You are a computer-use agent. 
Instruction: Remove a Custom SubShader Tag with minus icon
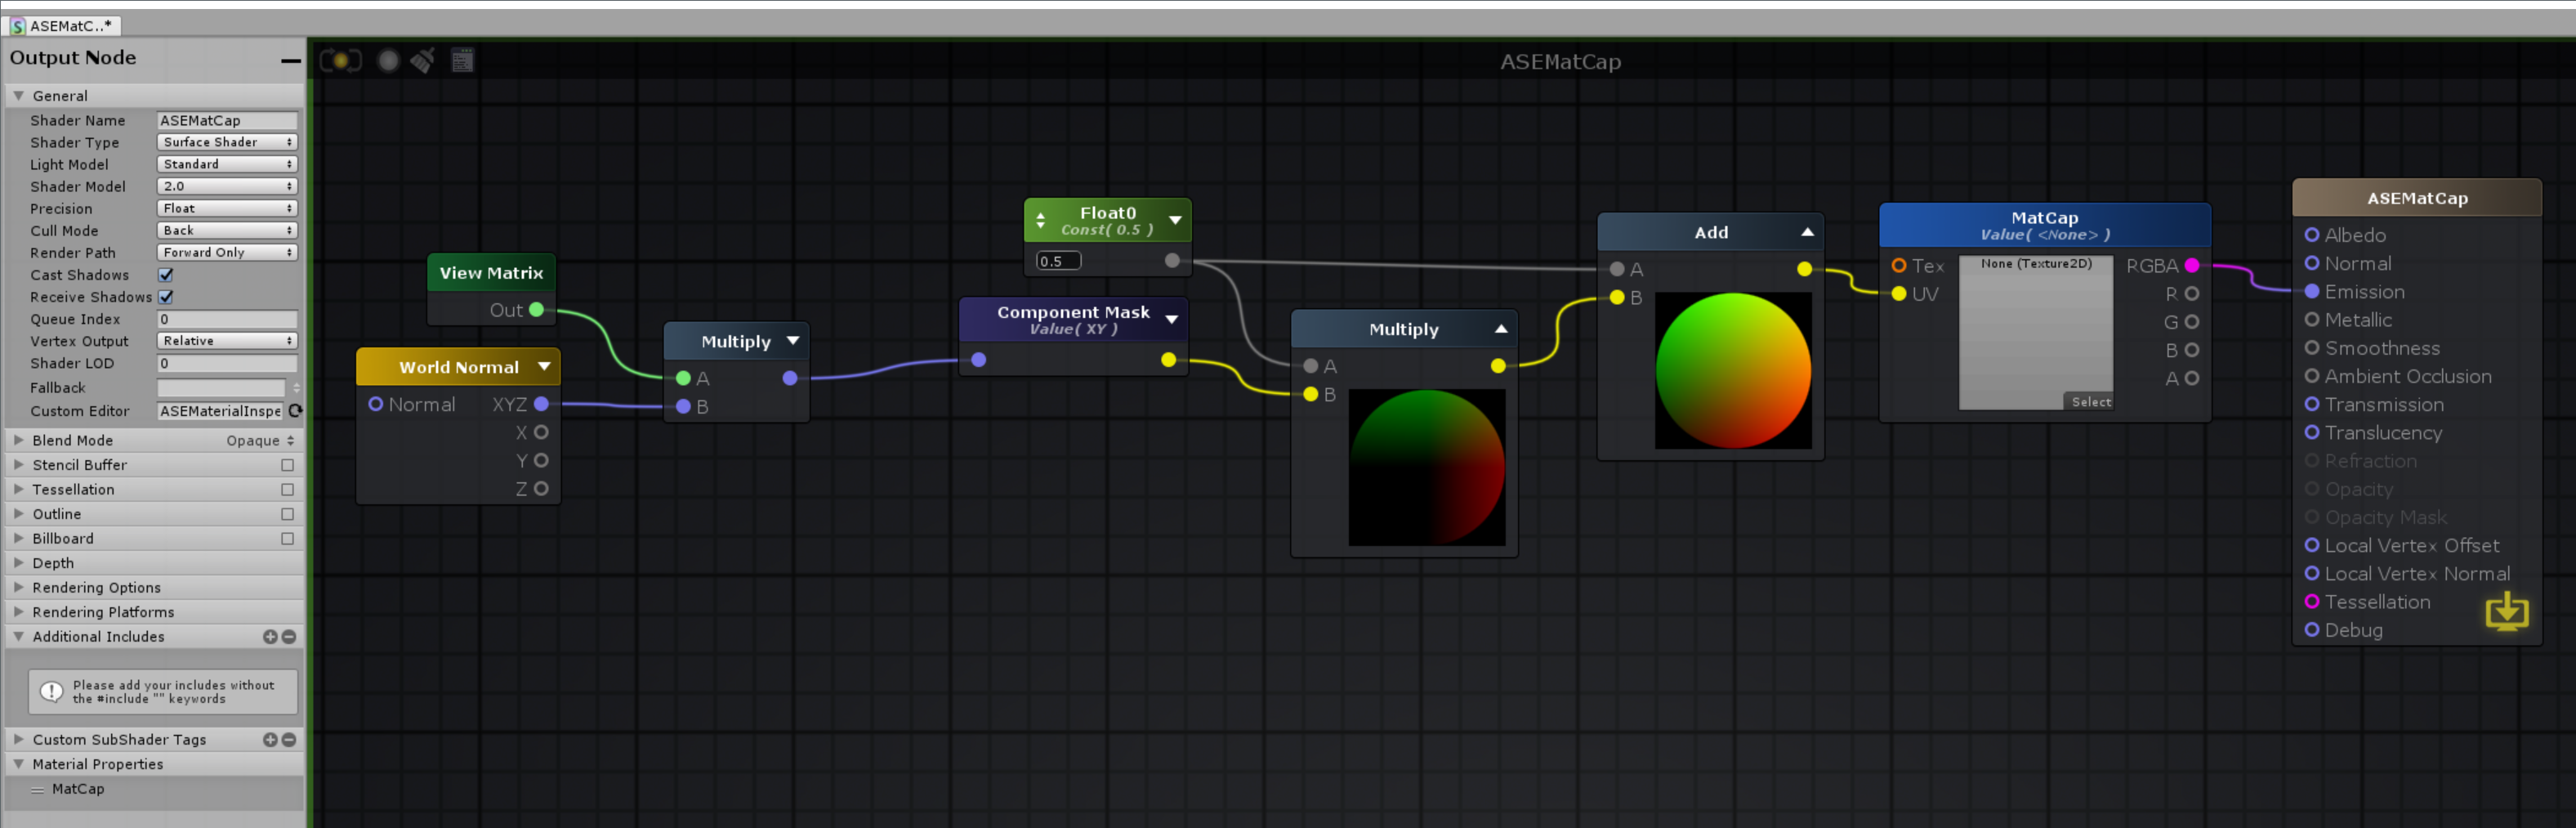click(288, 739)
